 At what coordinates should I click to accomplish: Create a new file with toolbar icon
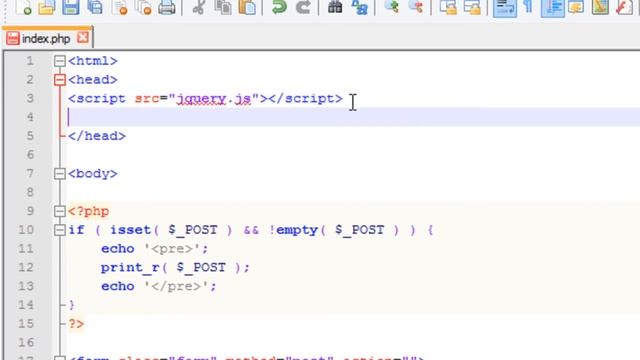click(23, 7)
